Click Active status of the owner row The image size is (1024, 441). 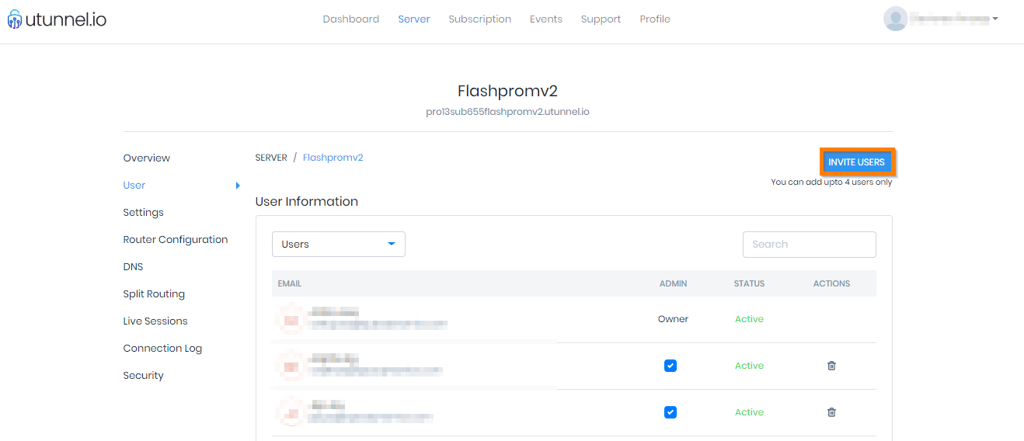[x=749, y=319]
